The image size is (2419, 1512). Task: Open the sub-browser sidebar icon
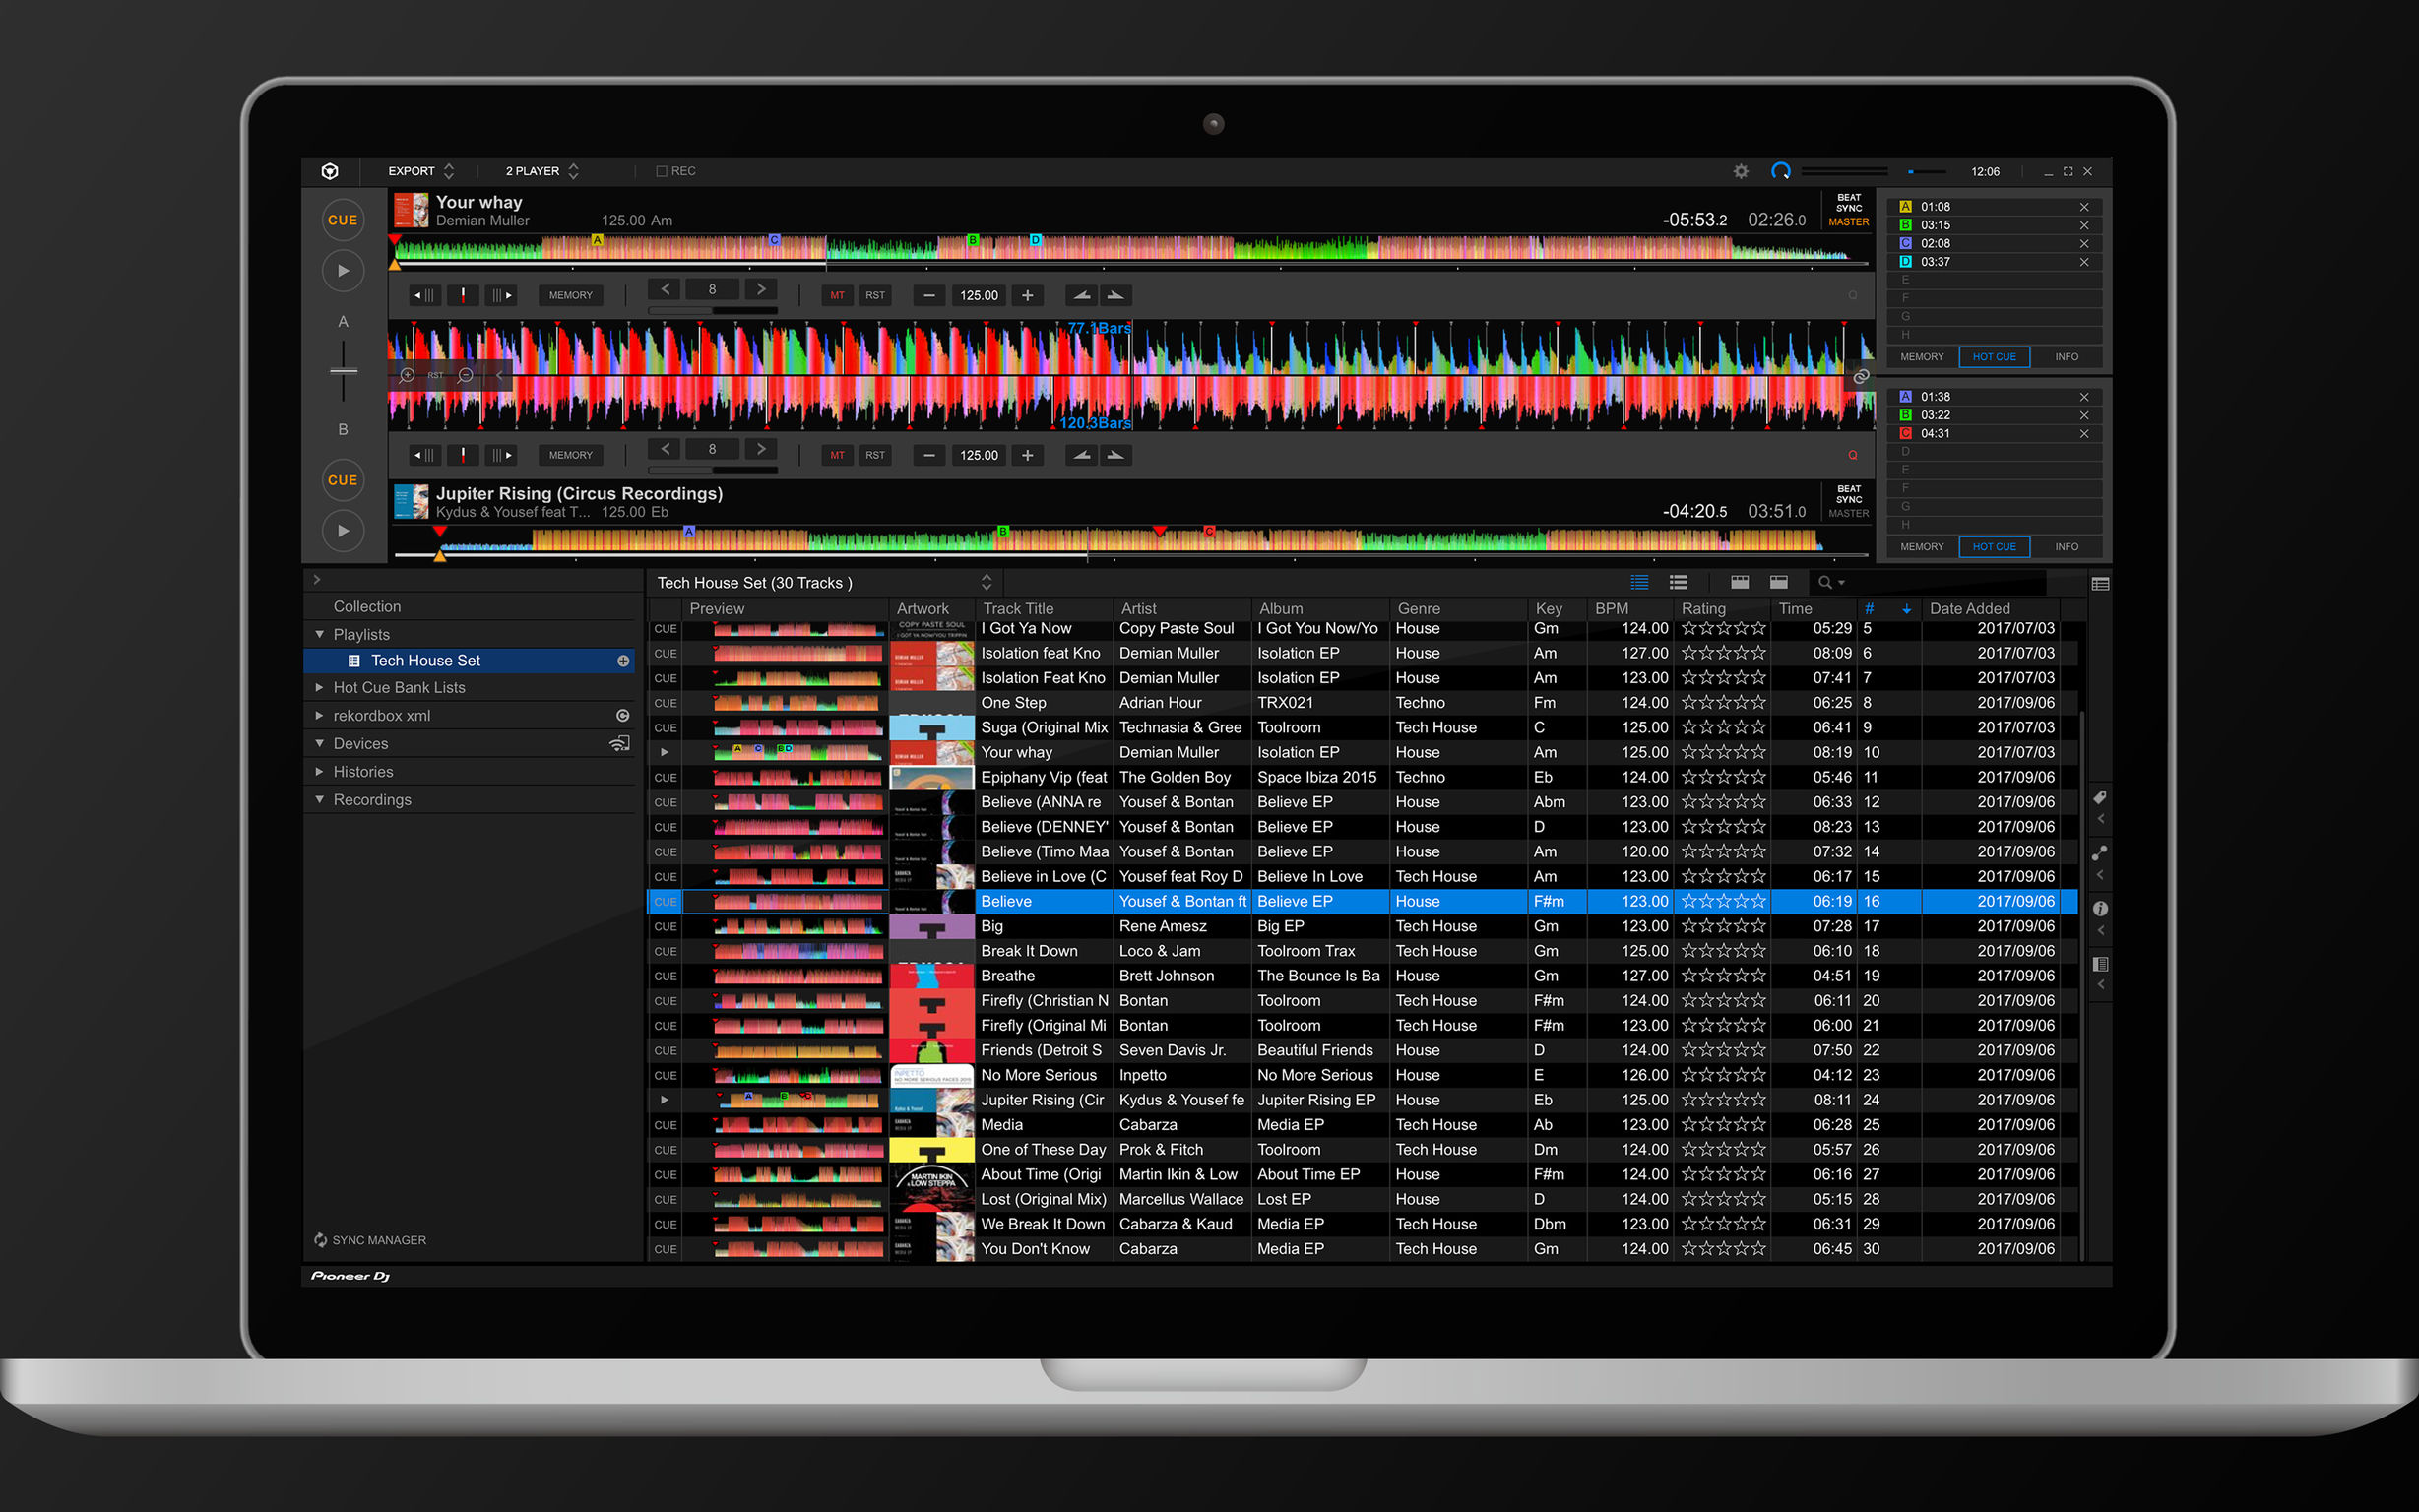[2100, 964]
